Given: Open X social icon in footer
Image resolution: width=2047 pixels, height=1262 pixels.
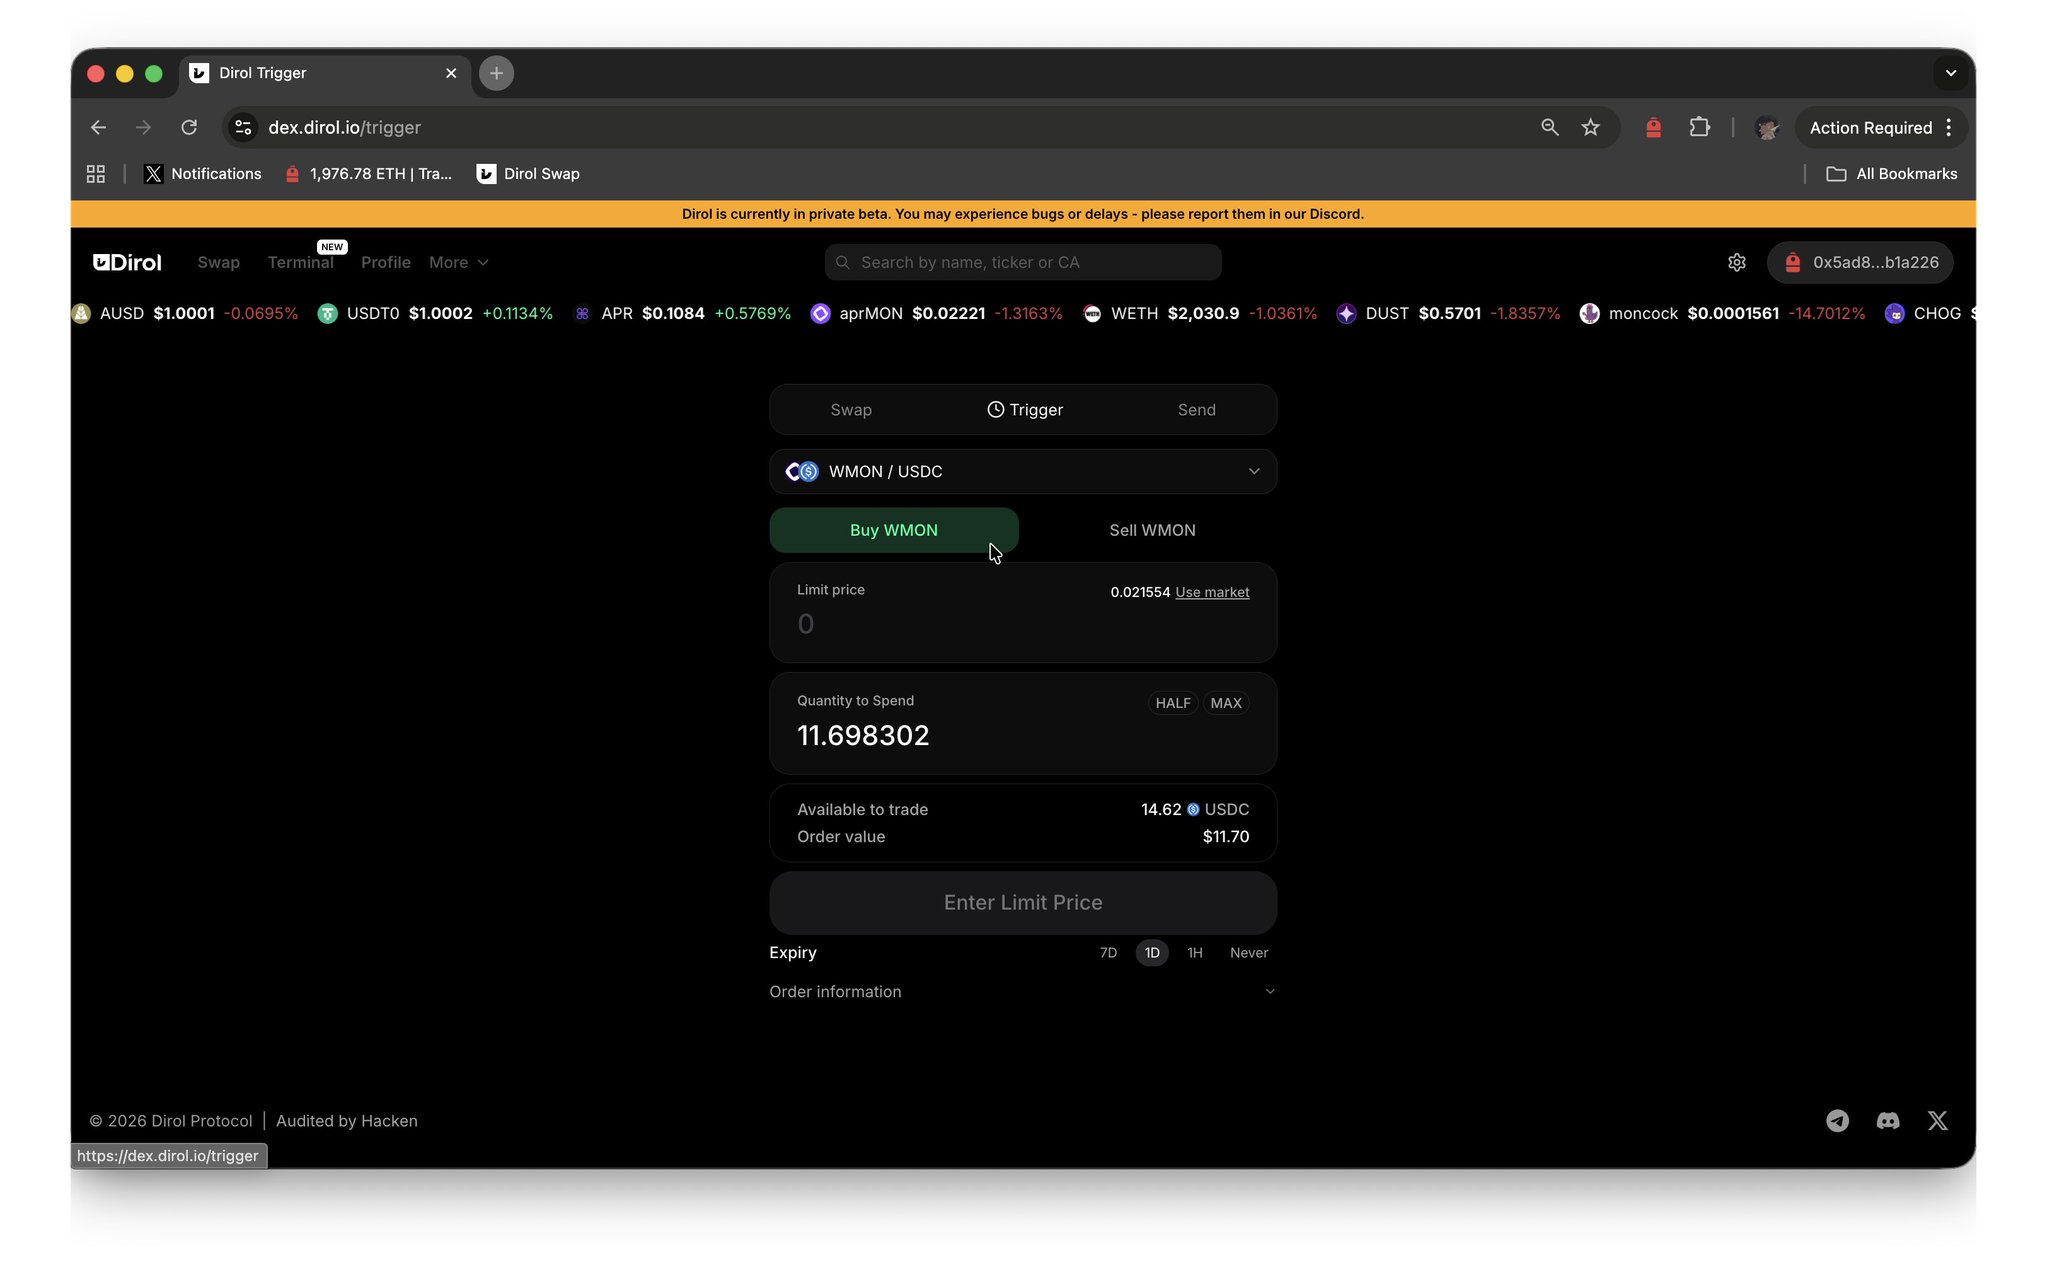Looking at the screenshot, I should (x=1937, y=1120).
